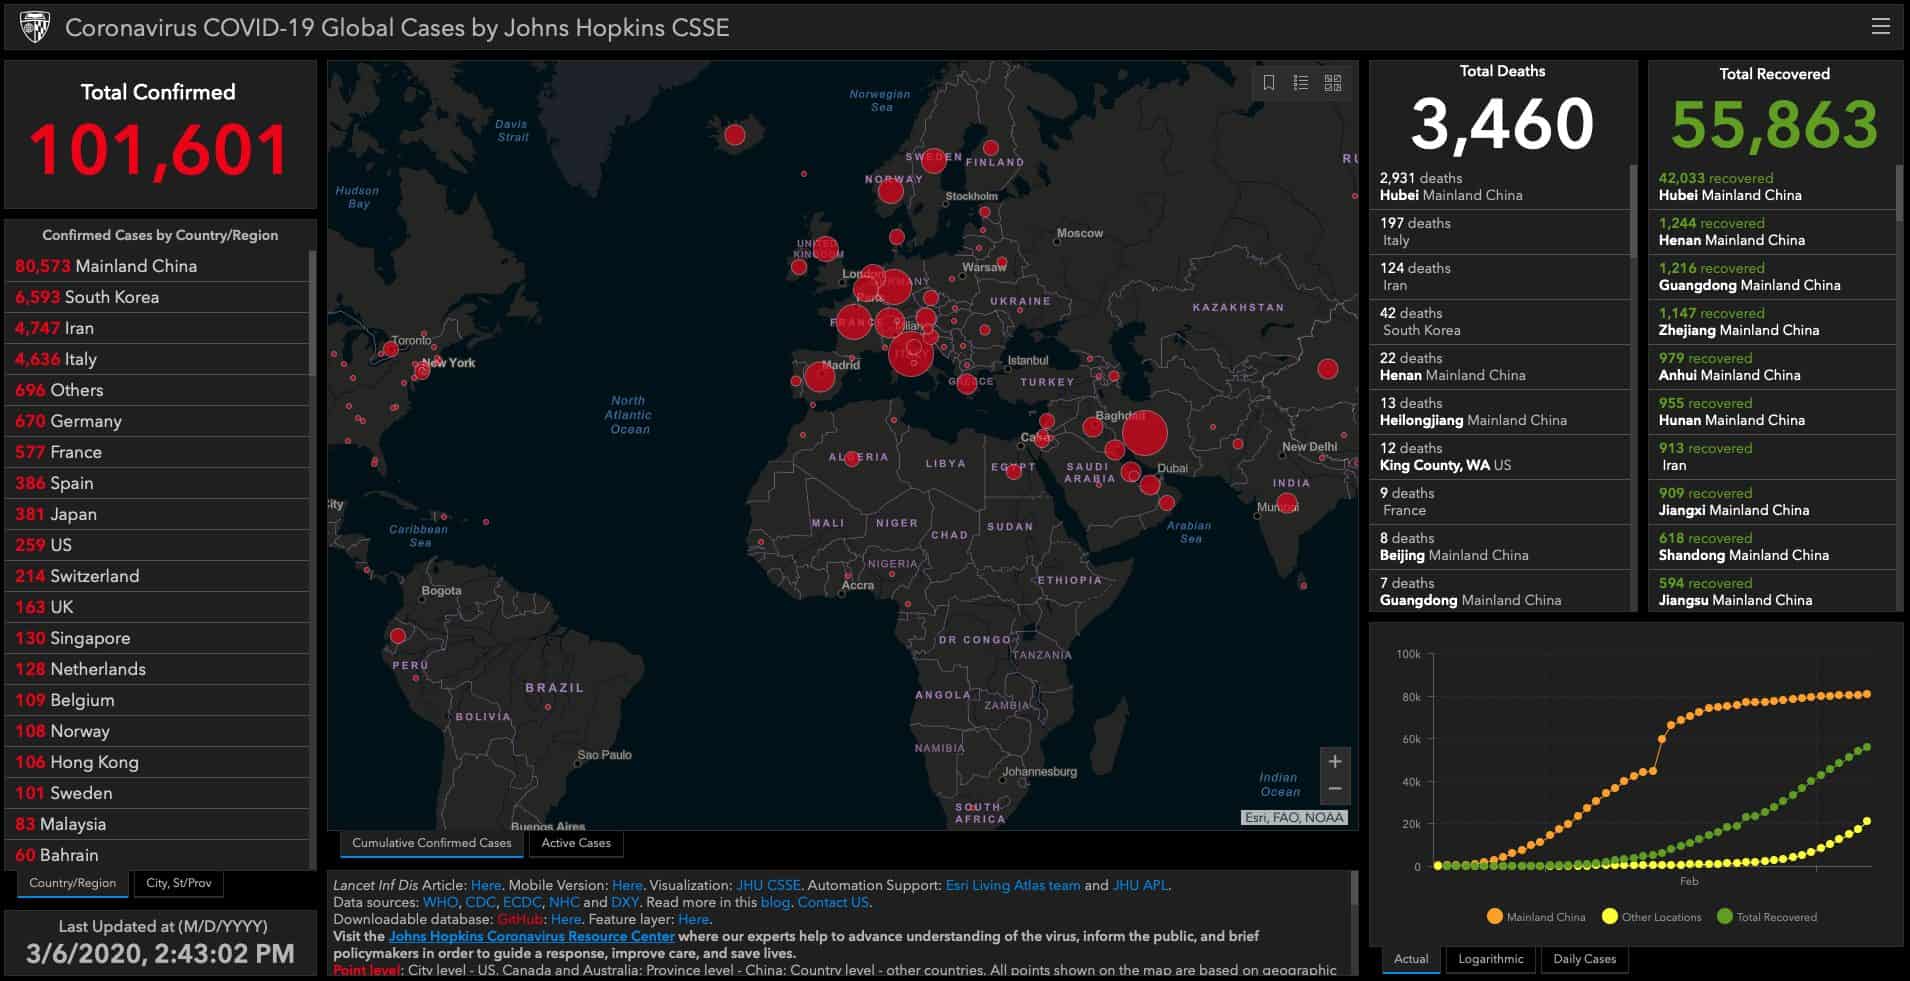The width and height of the screenshot is (1910, 981).
Task: Click the Johns Hopkins shield logo
Action: (x=35, y=27)
